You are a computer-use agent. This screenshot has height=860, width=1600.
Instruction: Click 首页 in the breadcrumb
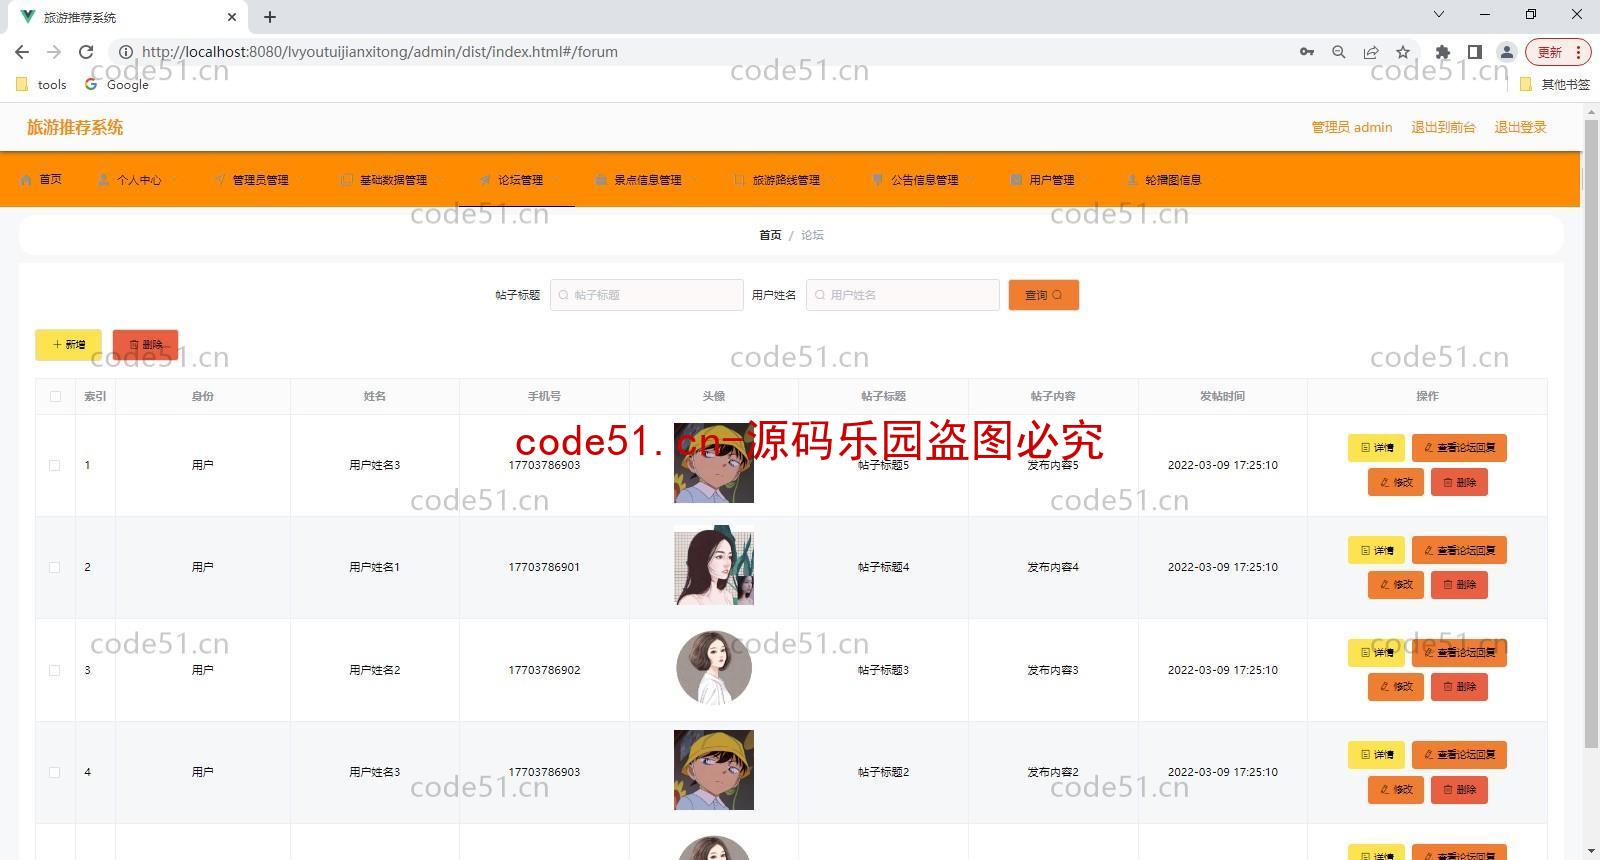click(770, 235)
